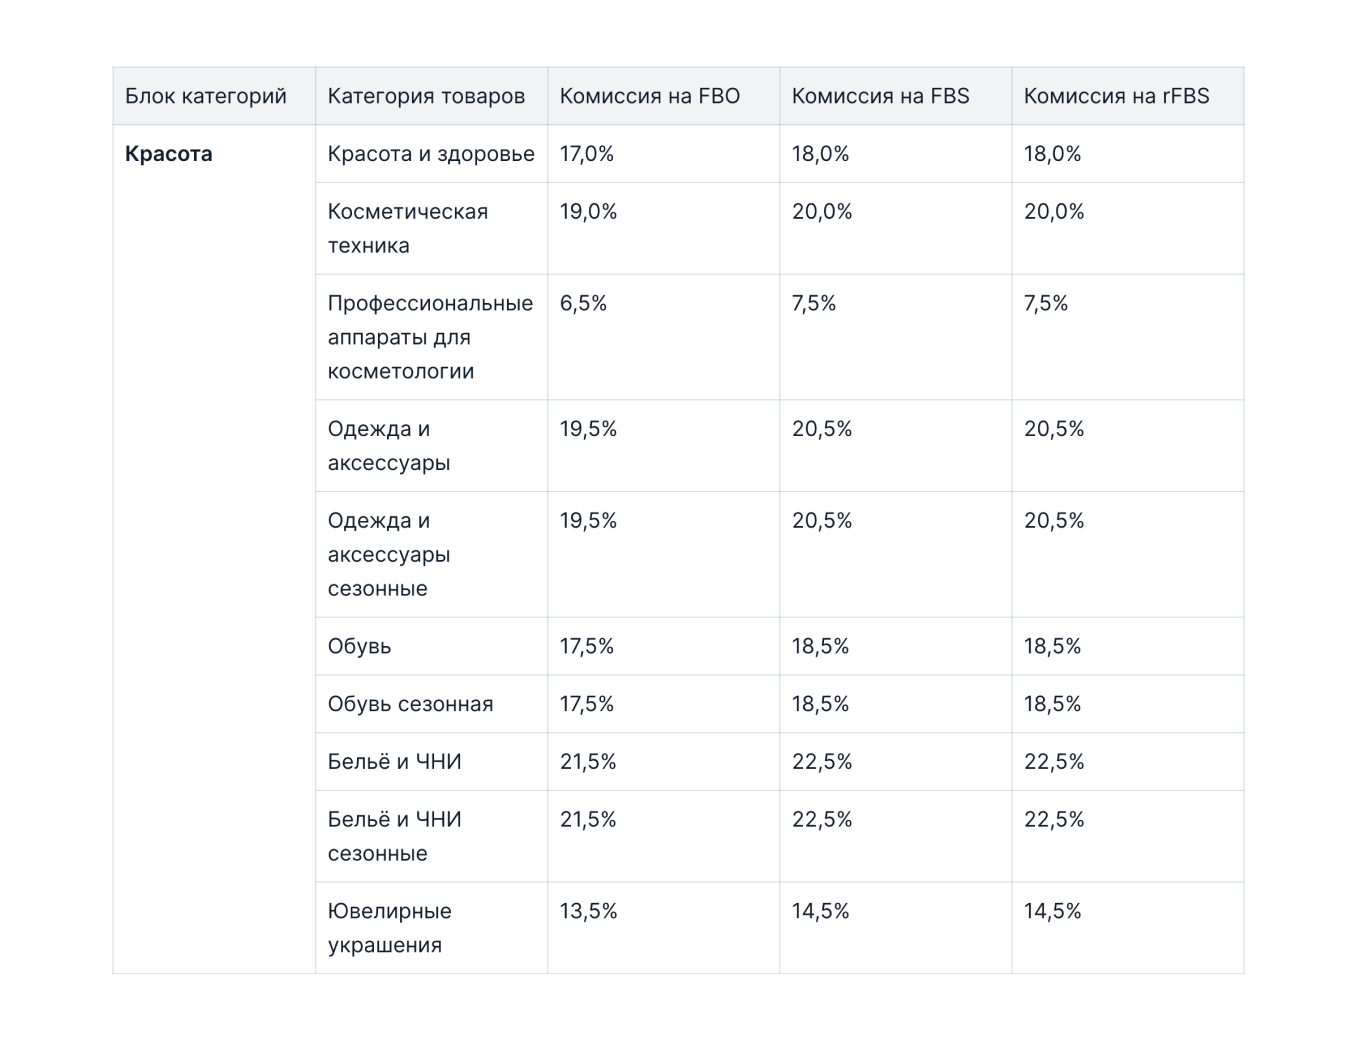Click the "Комиссия на FBO" header

click(x=650, y=96)
